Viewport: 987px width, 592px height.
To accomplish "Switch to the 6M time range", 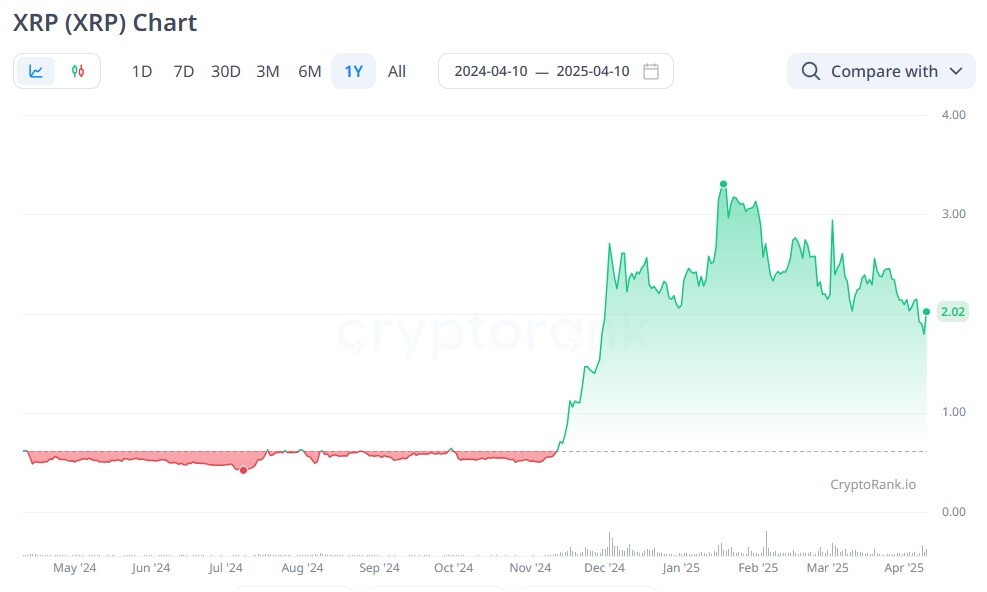I will coord(310,71).
